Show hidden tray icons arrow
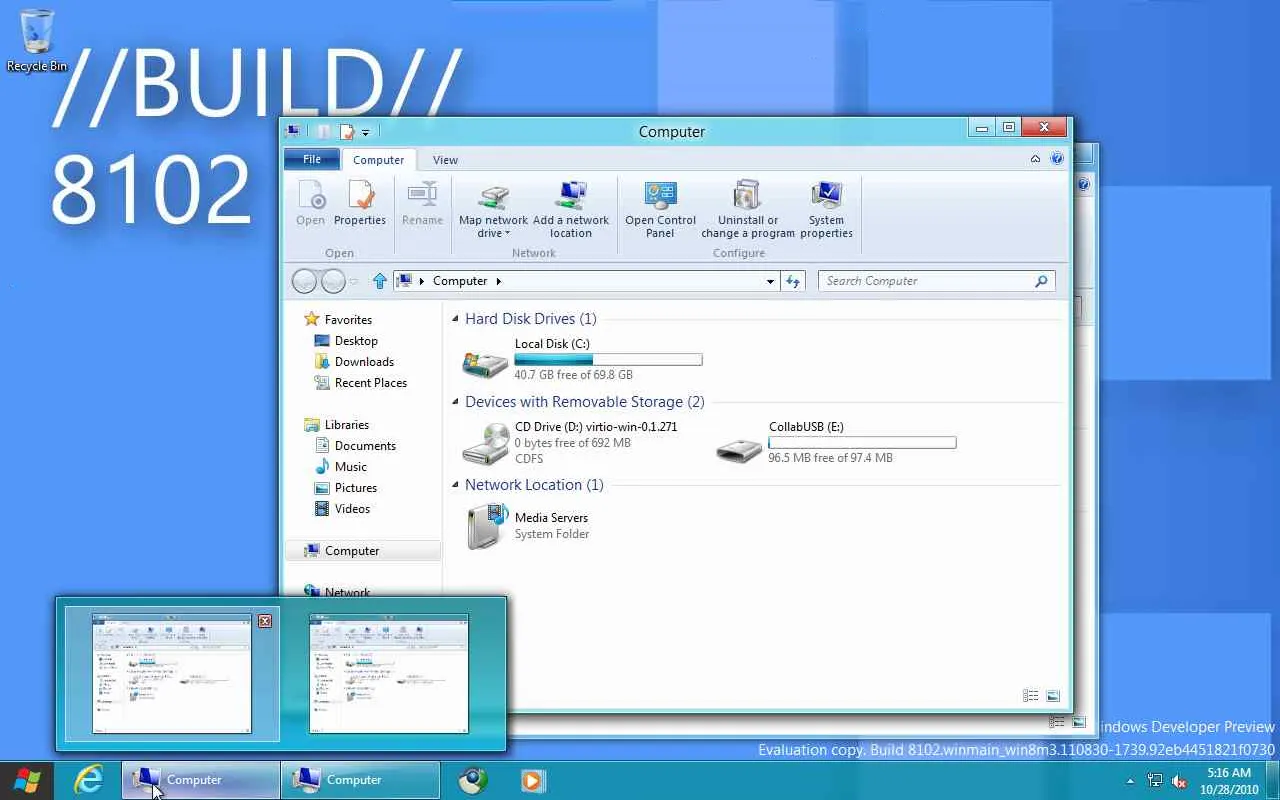Screen dimensions: 1280x800 [x=1131, y=781]
